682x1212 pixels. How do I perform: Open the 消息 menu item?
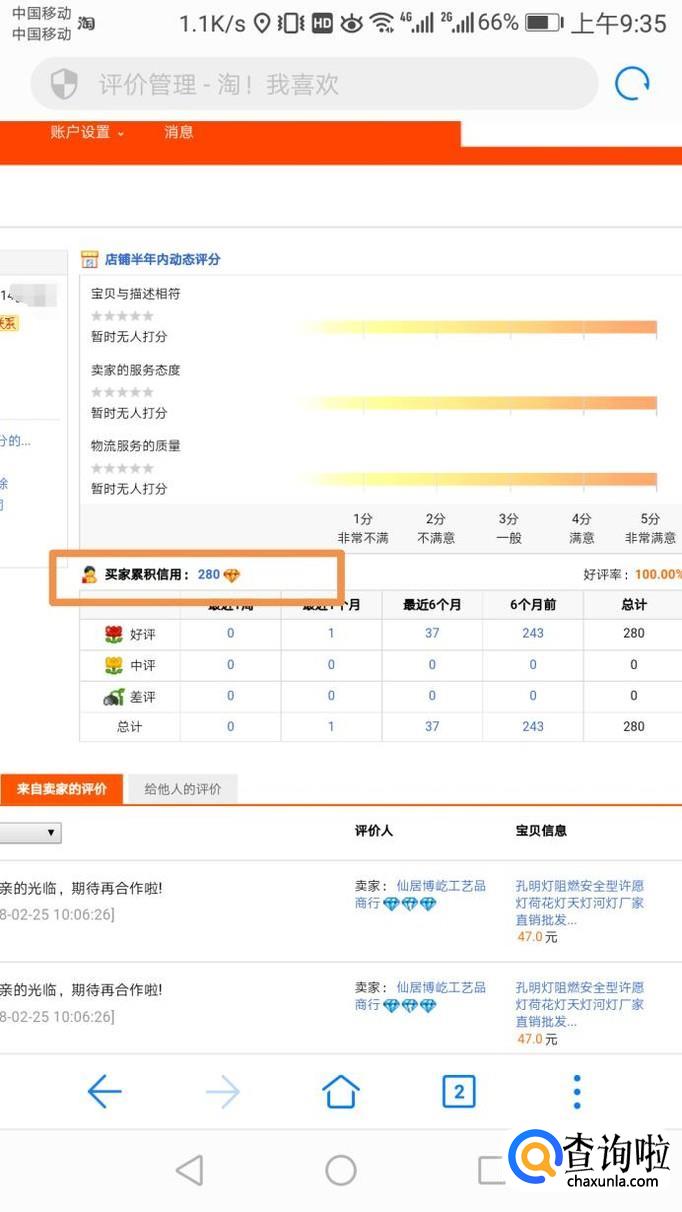click(179, 132)
